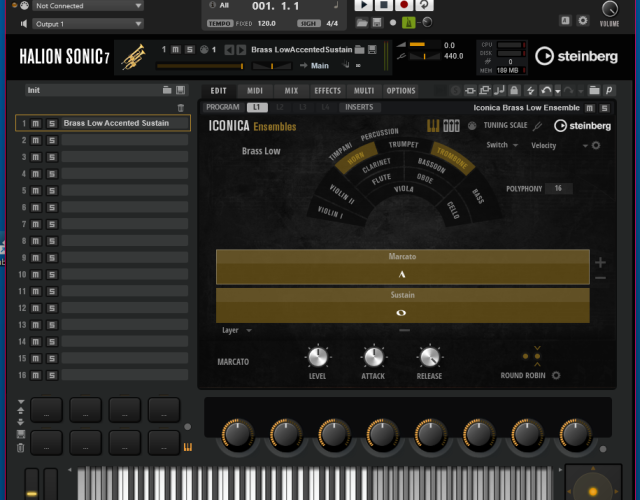
Task: Mute Iconica Brass Low Ensemble layer
Action: click(589, 108)
